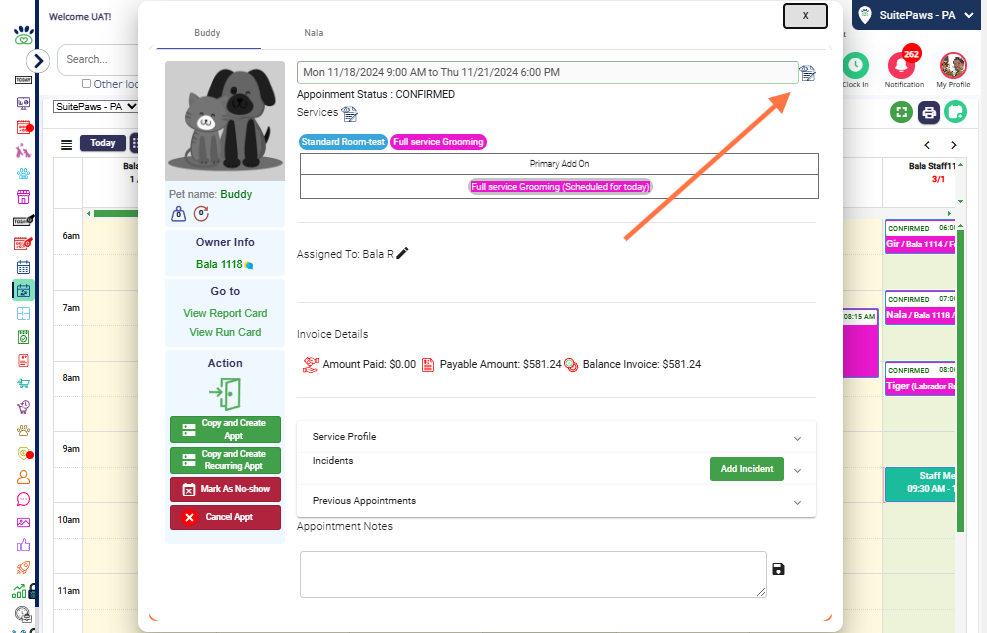
Task: Expand the Service Profile section
Action: coord(556,437)
